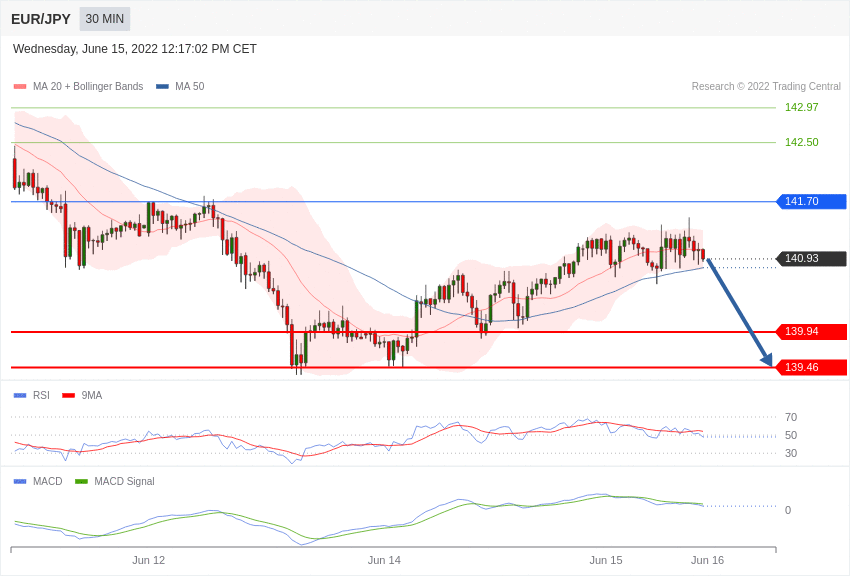Click the RSI 30 level label
This screenshot has width=850, height=576.
coord(791,453)
